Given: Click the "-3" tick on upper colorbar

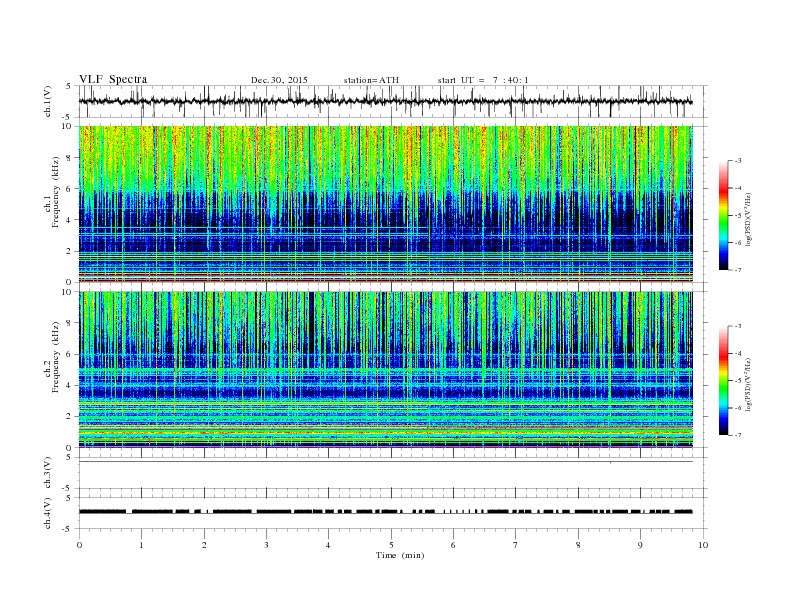Looking at the screenshot, I should click(x=737, y=161).
